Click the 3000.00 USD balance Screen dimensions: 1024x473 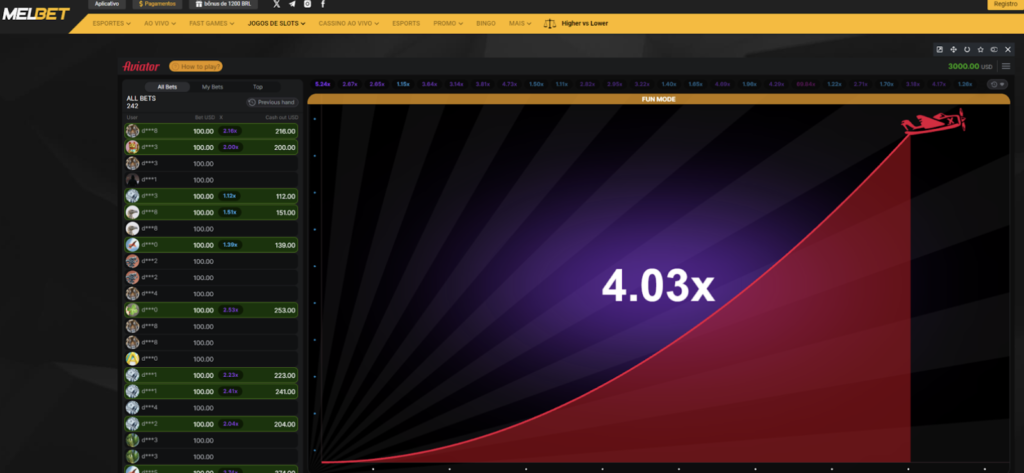click(x=970, y=66)
